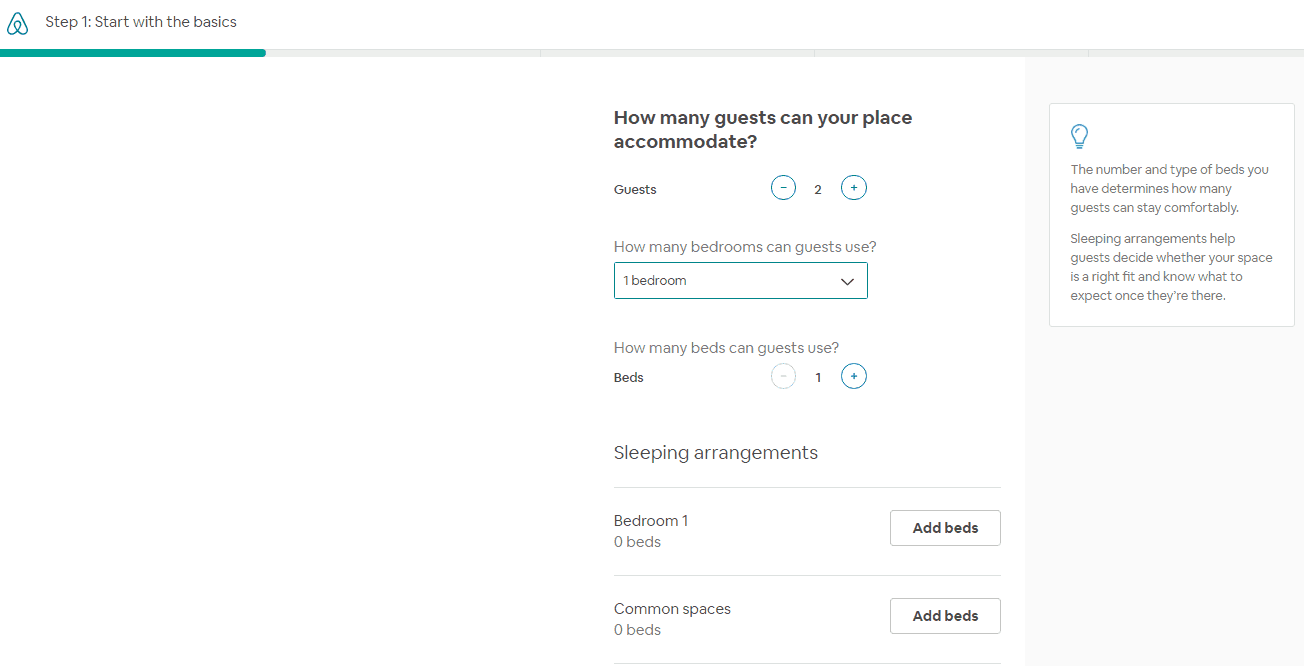Click the 'Step 1: Start with the basics' title

[141, 22]
